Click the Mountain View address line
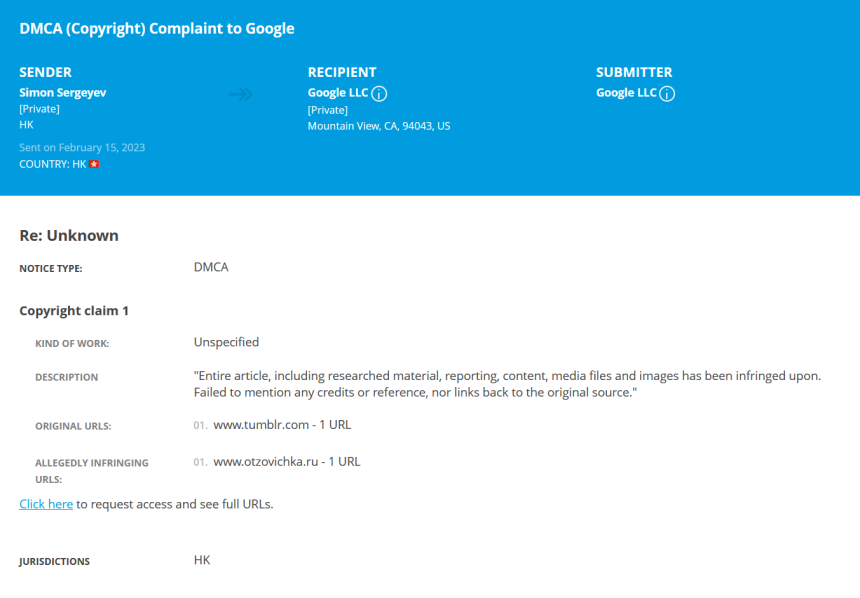860x598 pixels. tap(379, 126)
